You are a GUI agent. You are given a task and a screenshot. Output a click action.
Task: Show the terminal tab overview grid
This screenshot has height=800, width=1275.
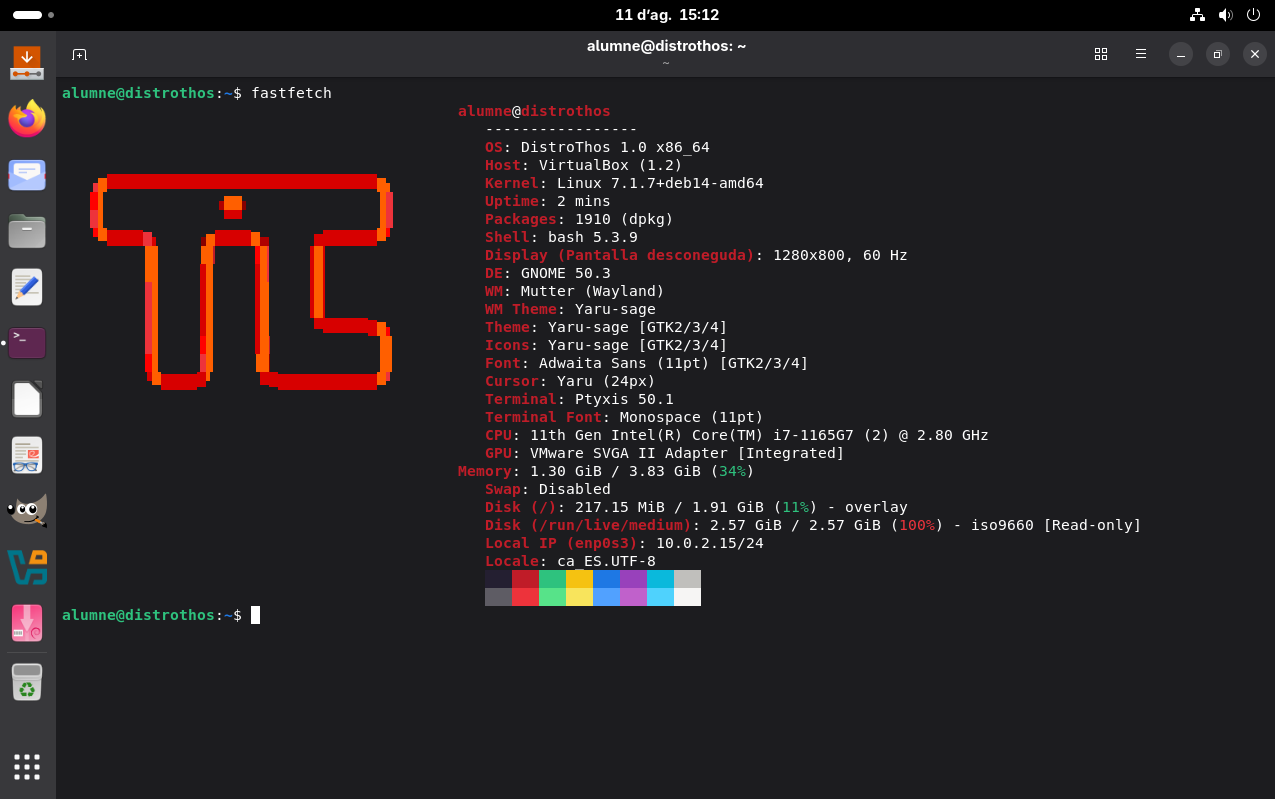tap(1101, 54)
